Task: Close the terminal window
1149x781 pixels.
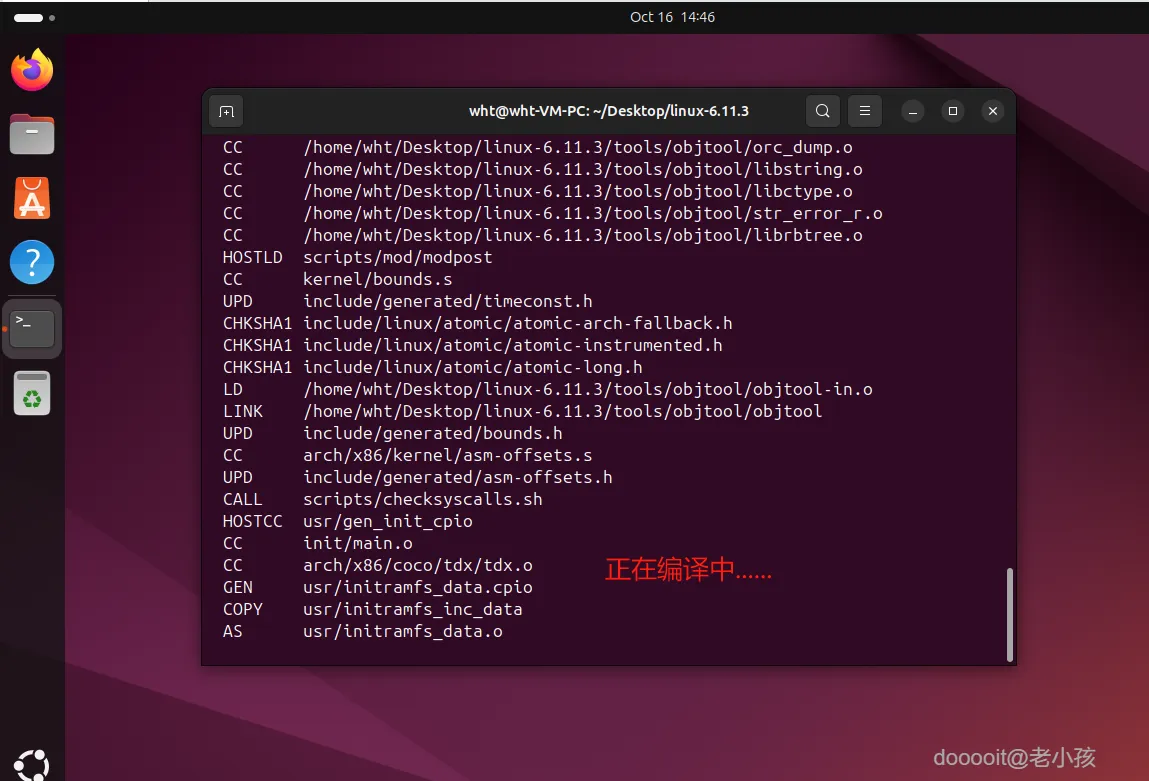Action: 993,111
